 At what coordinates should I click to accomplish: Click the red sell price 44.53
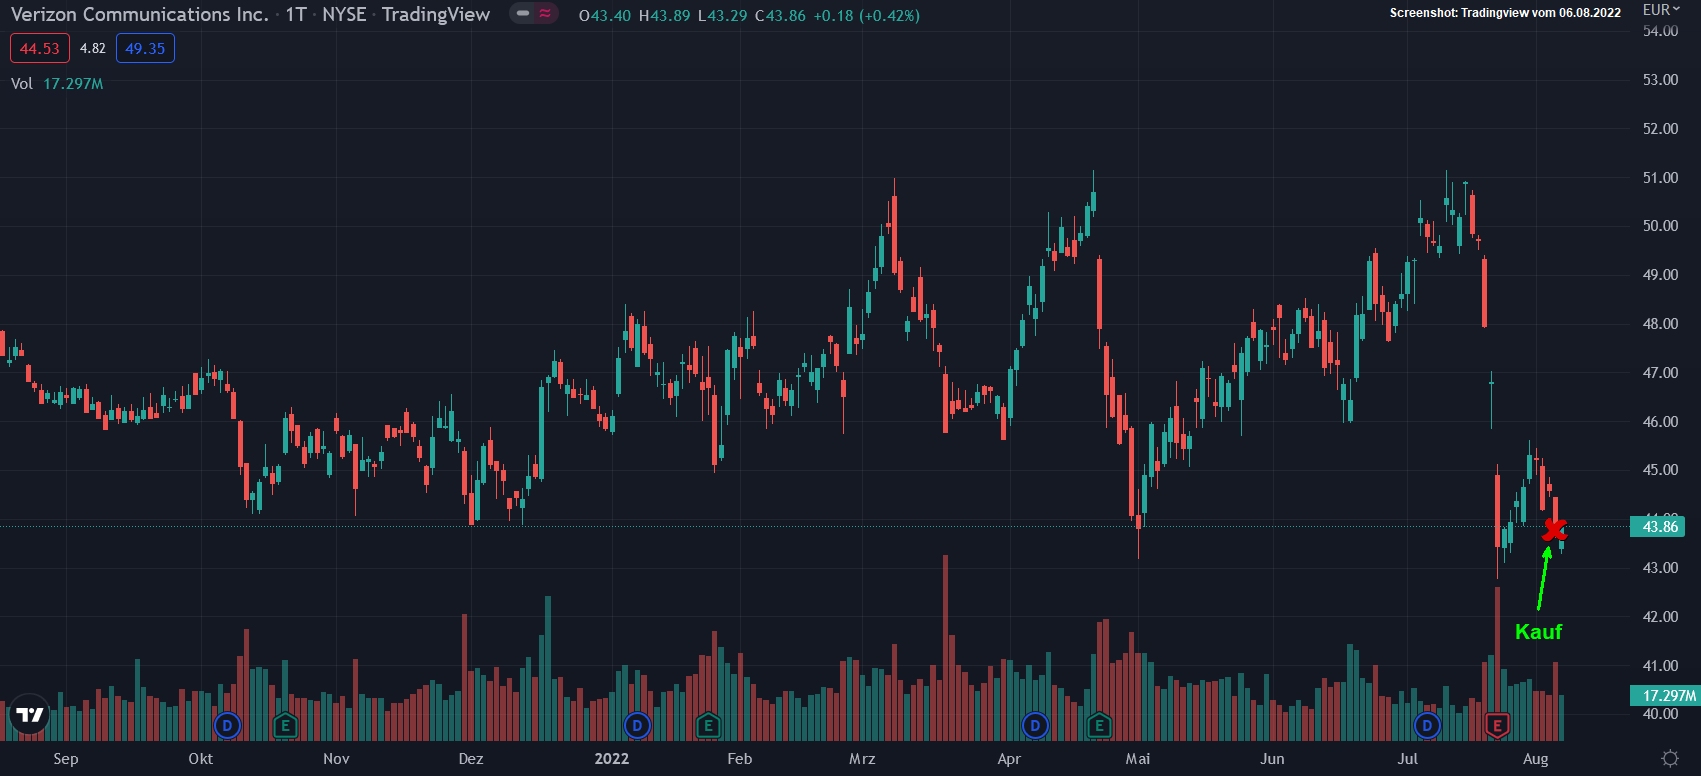40,48
